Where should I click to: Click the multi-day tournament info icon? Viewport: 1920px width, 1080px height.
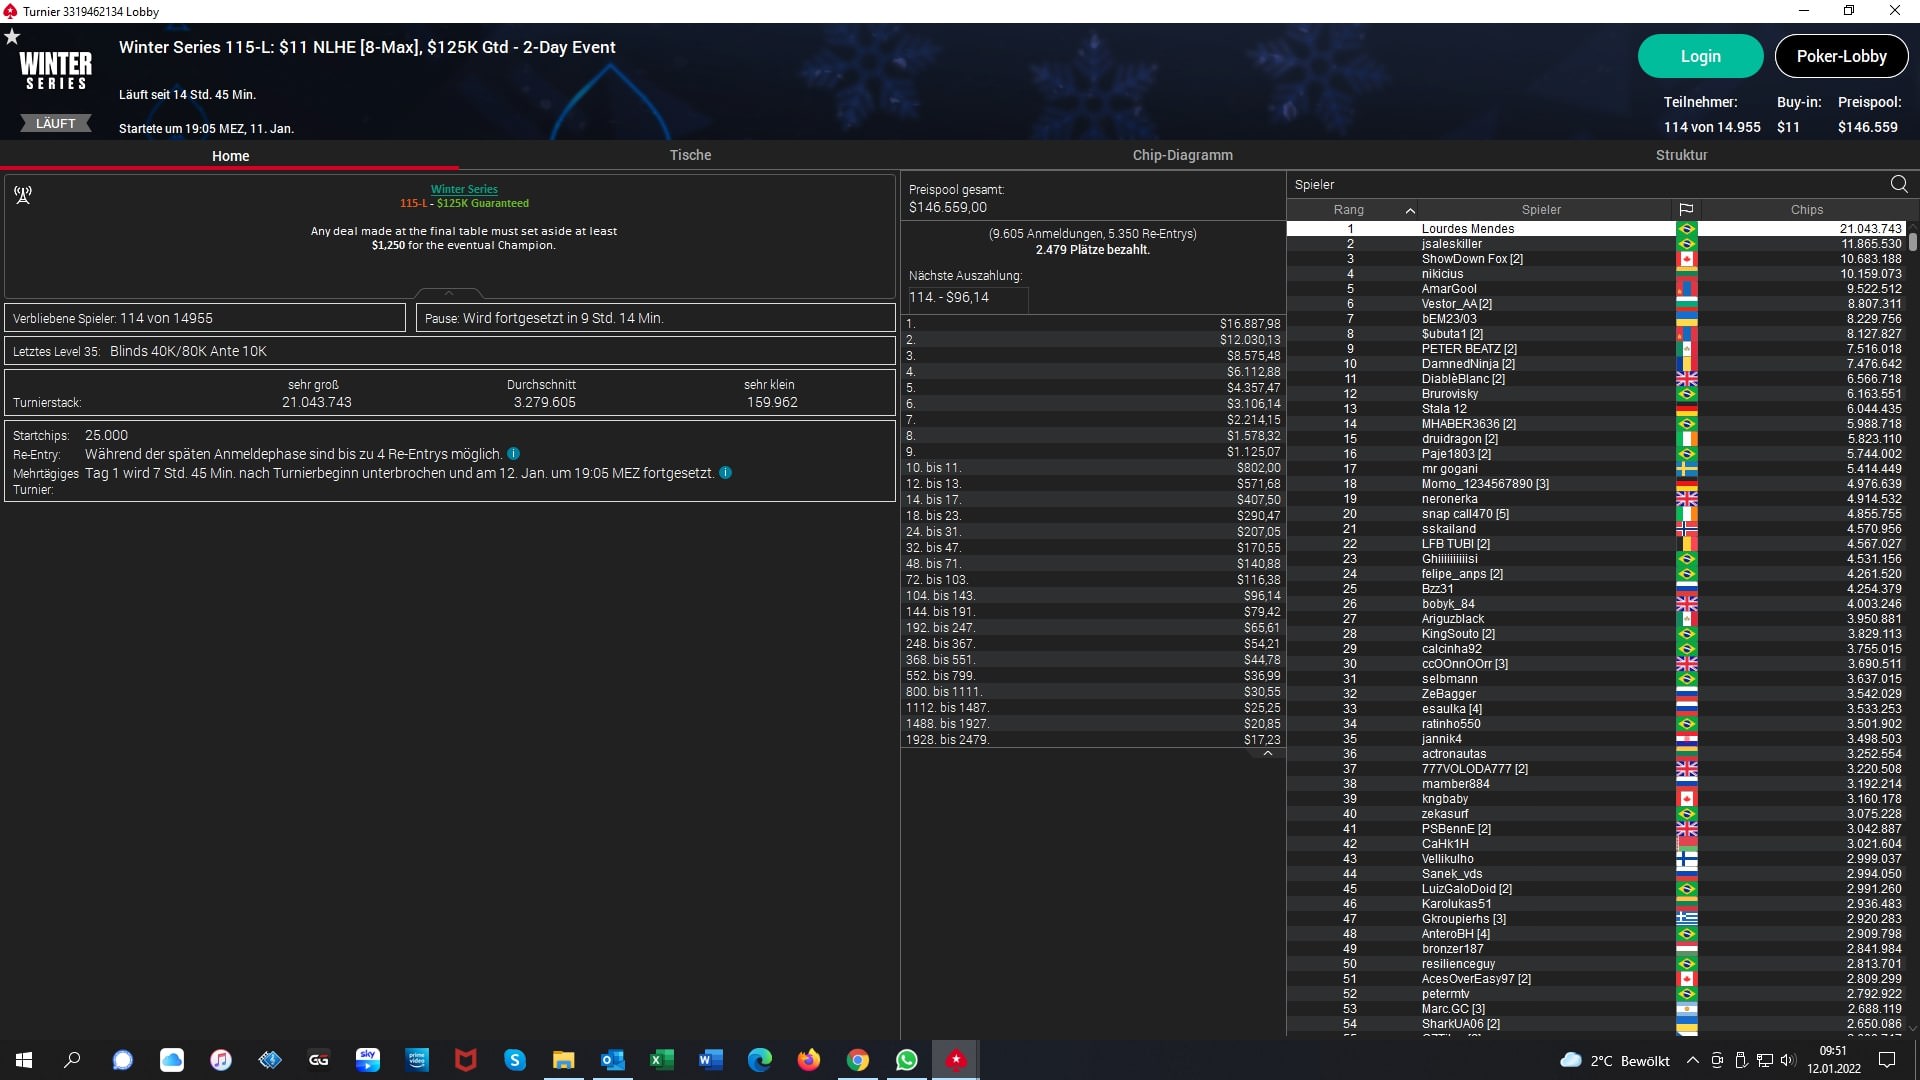[x=725, y=473]
